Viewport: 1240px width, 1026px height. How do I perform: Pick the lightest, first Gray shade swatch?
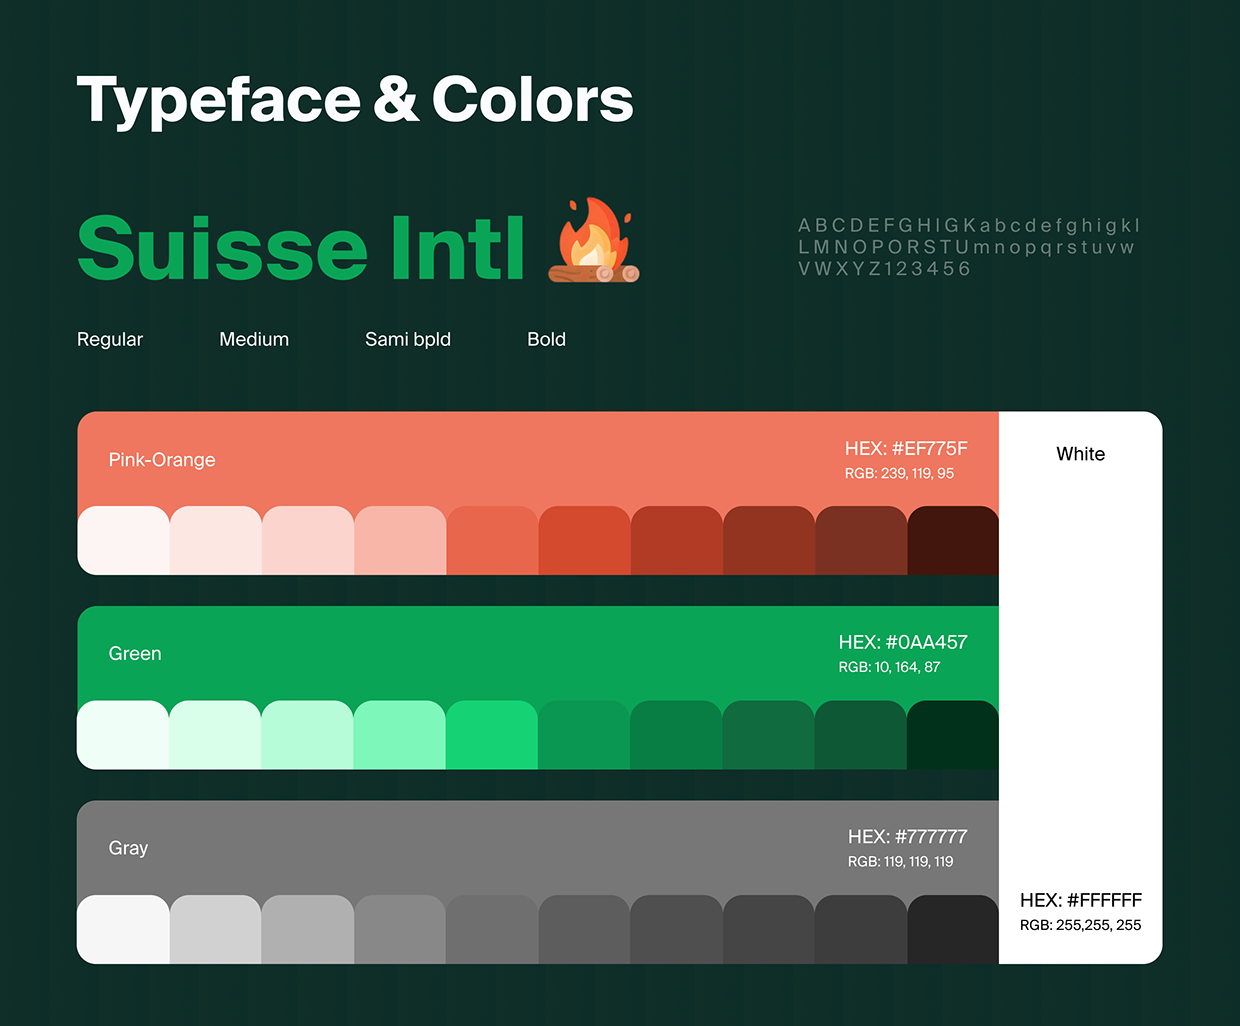coord(123,929)
